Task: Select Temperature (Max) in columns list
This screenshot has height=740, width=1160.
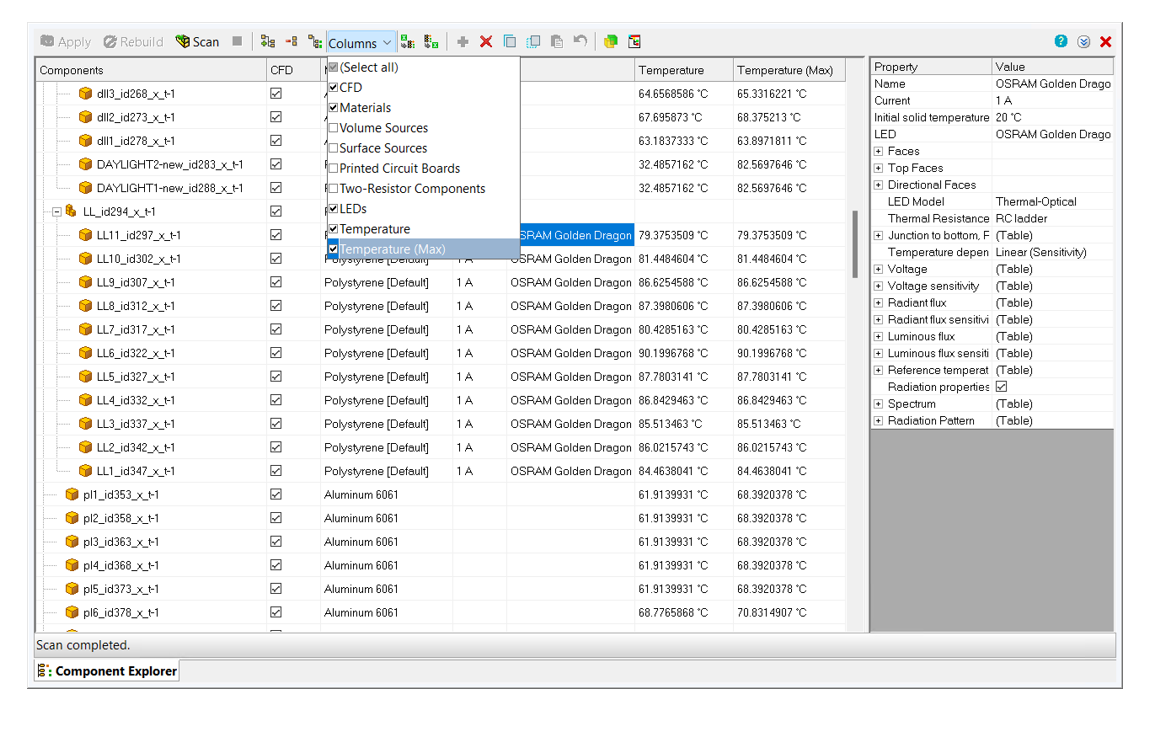Action: coord(392,249)
